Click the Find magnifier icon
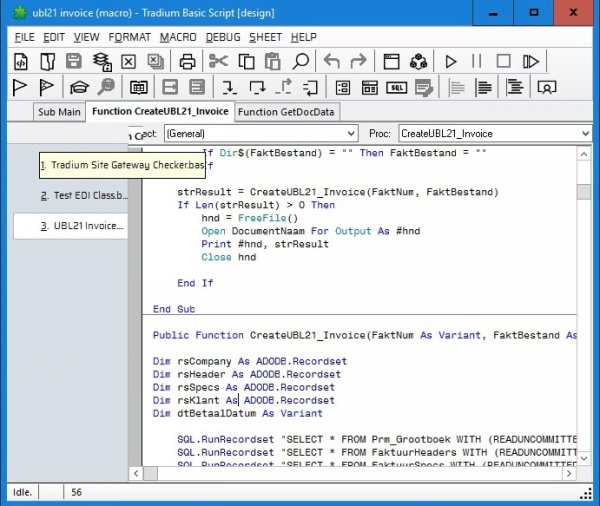Viewport: 600px width, 506px height. (300, 61)
